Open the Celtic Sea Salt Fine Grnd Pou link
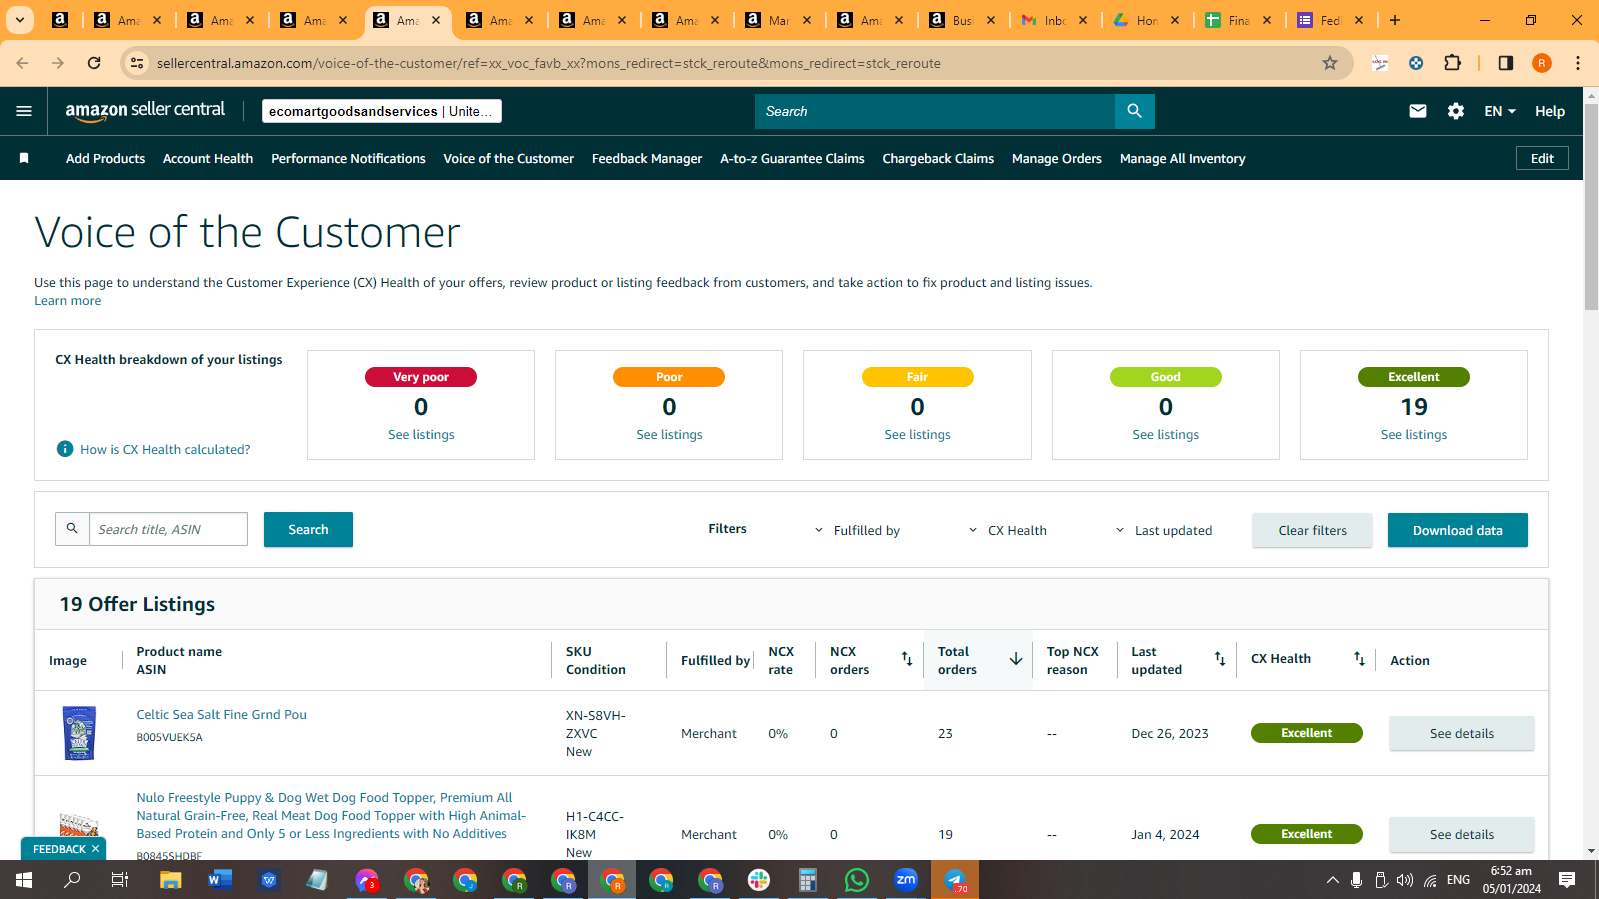Image resolution: width=1599 pixels, height=899 pixels. 222,715
